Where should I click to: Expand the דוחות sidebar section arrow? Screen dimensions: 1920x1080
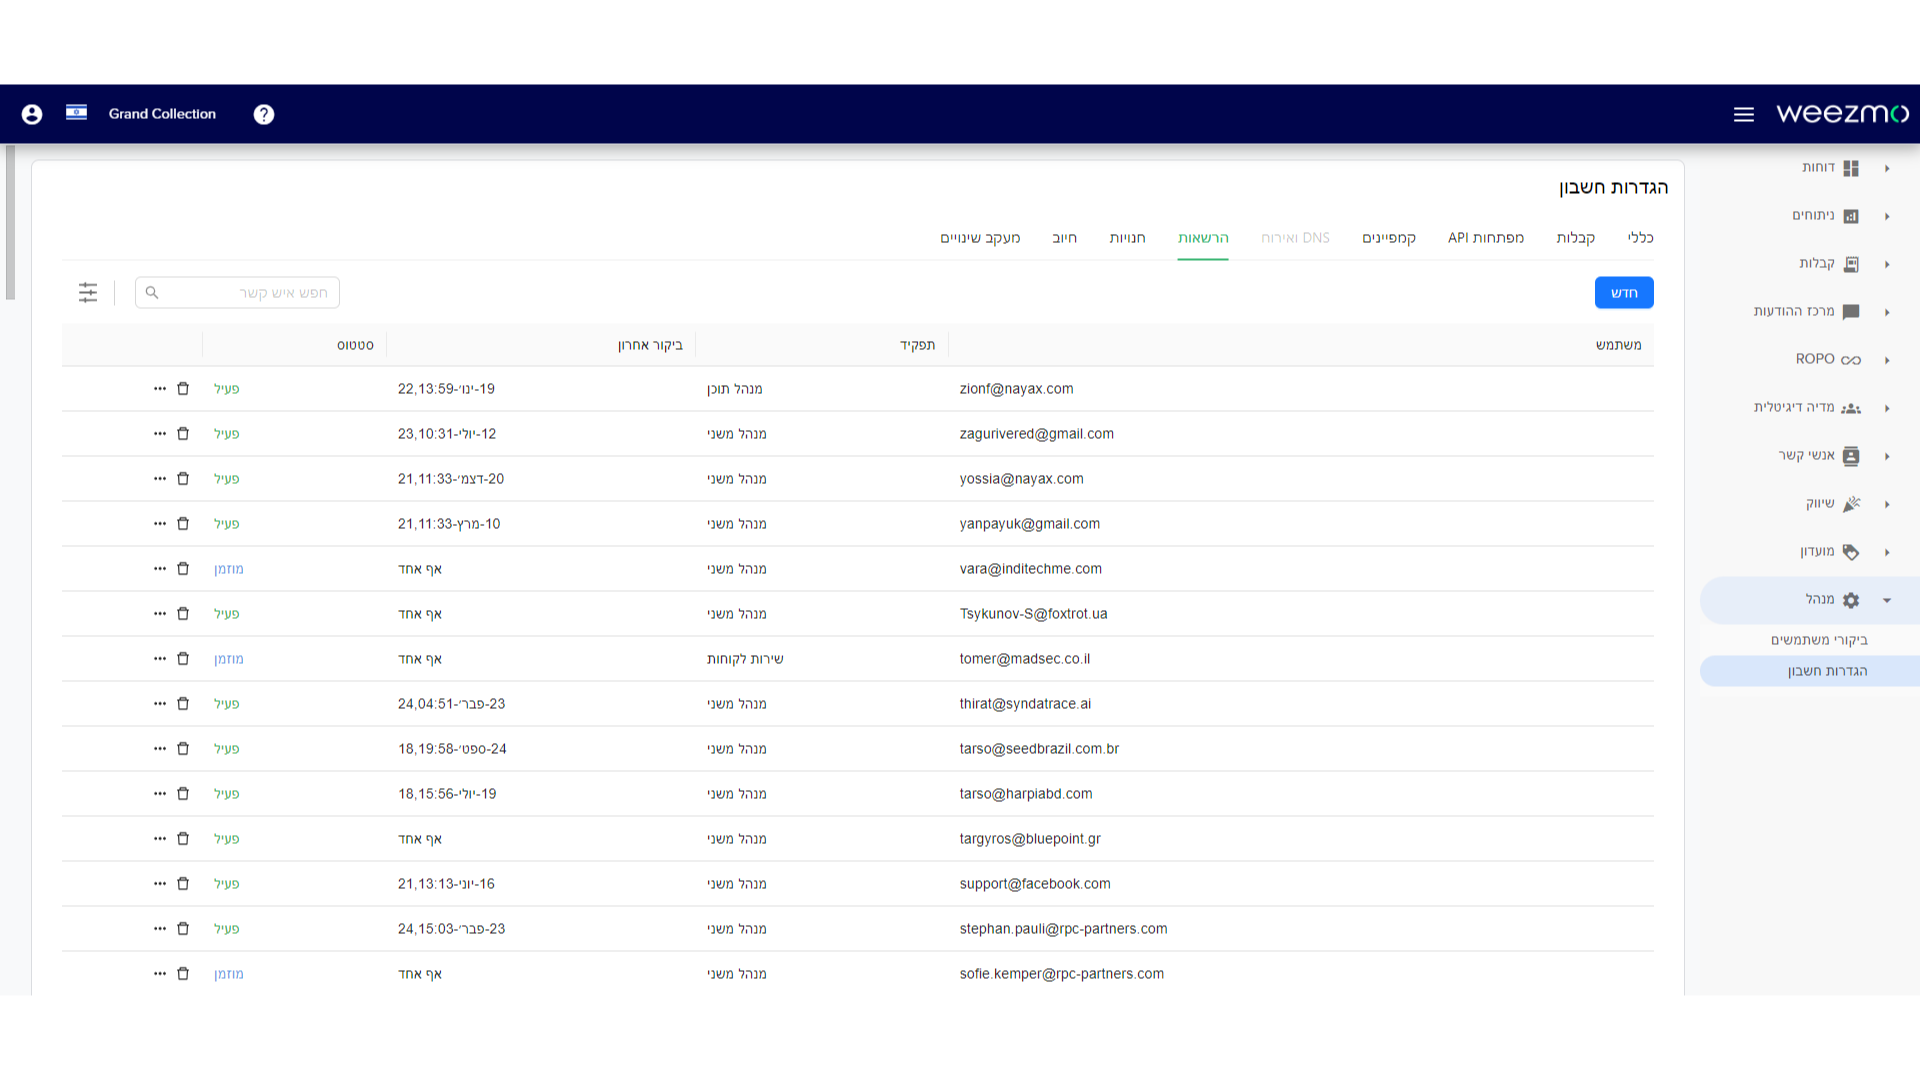pyautogui.click(x=1887, y=168)
